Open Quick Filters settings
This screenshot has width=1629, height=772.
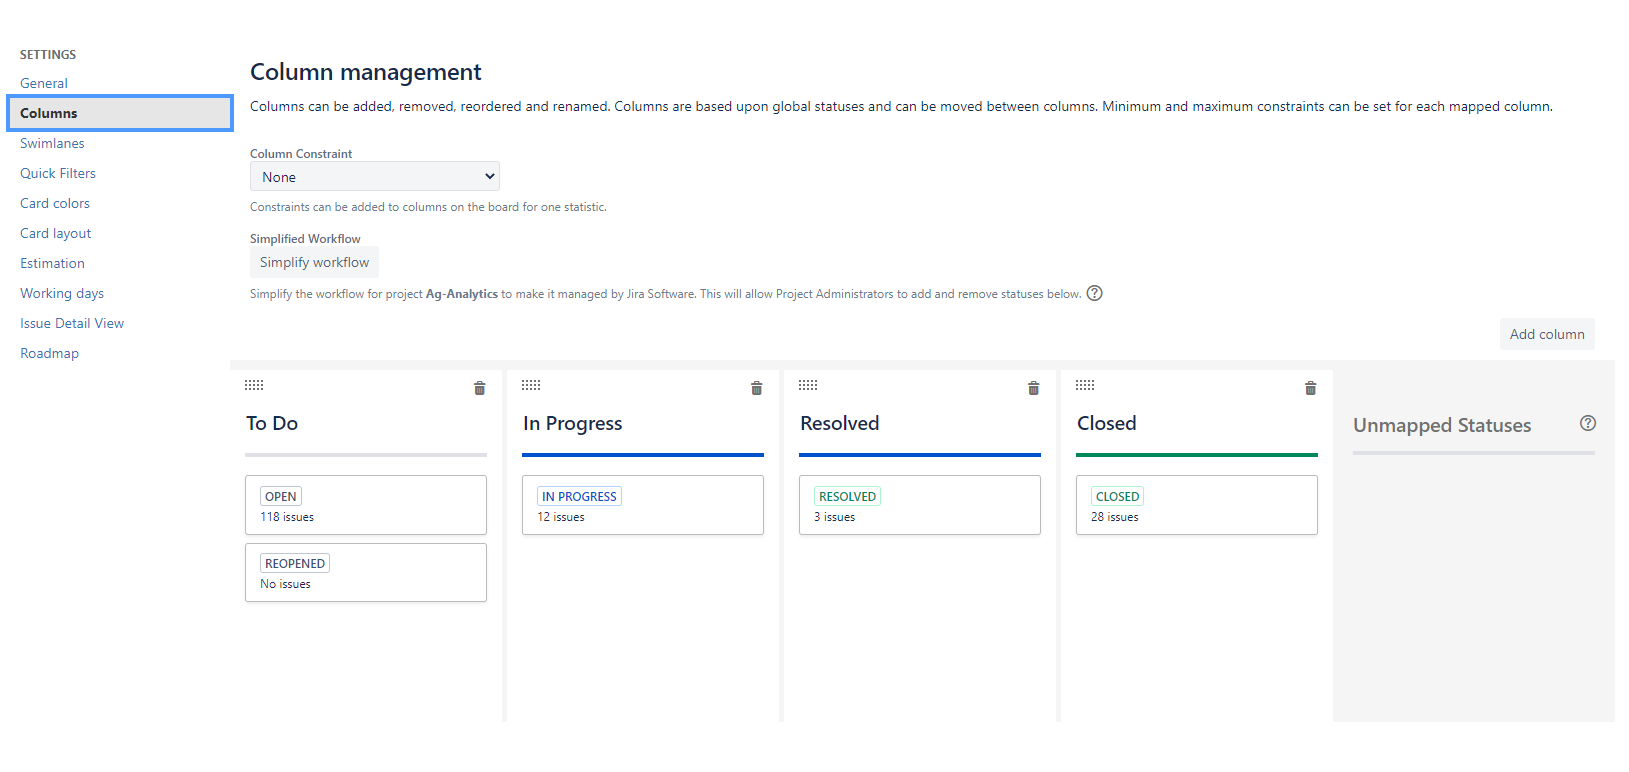click(58, 173)
